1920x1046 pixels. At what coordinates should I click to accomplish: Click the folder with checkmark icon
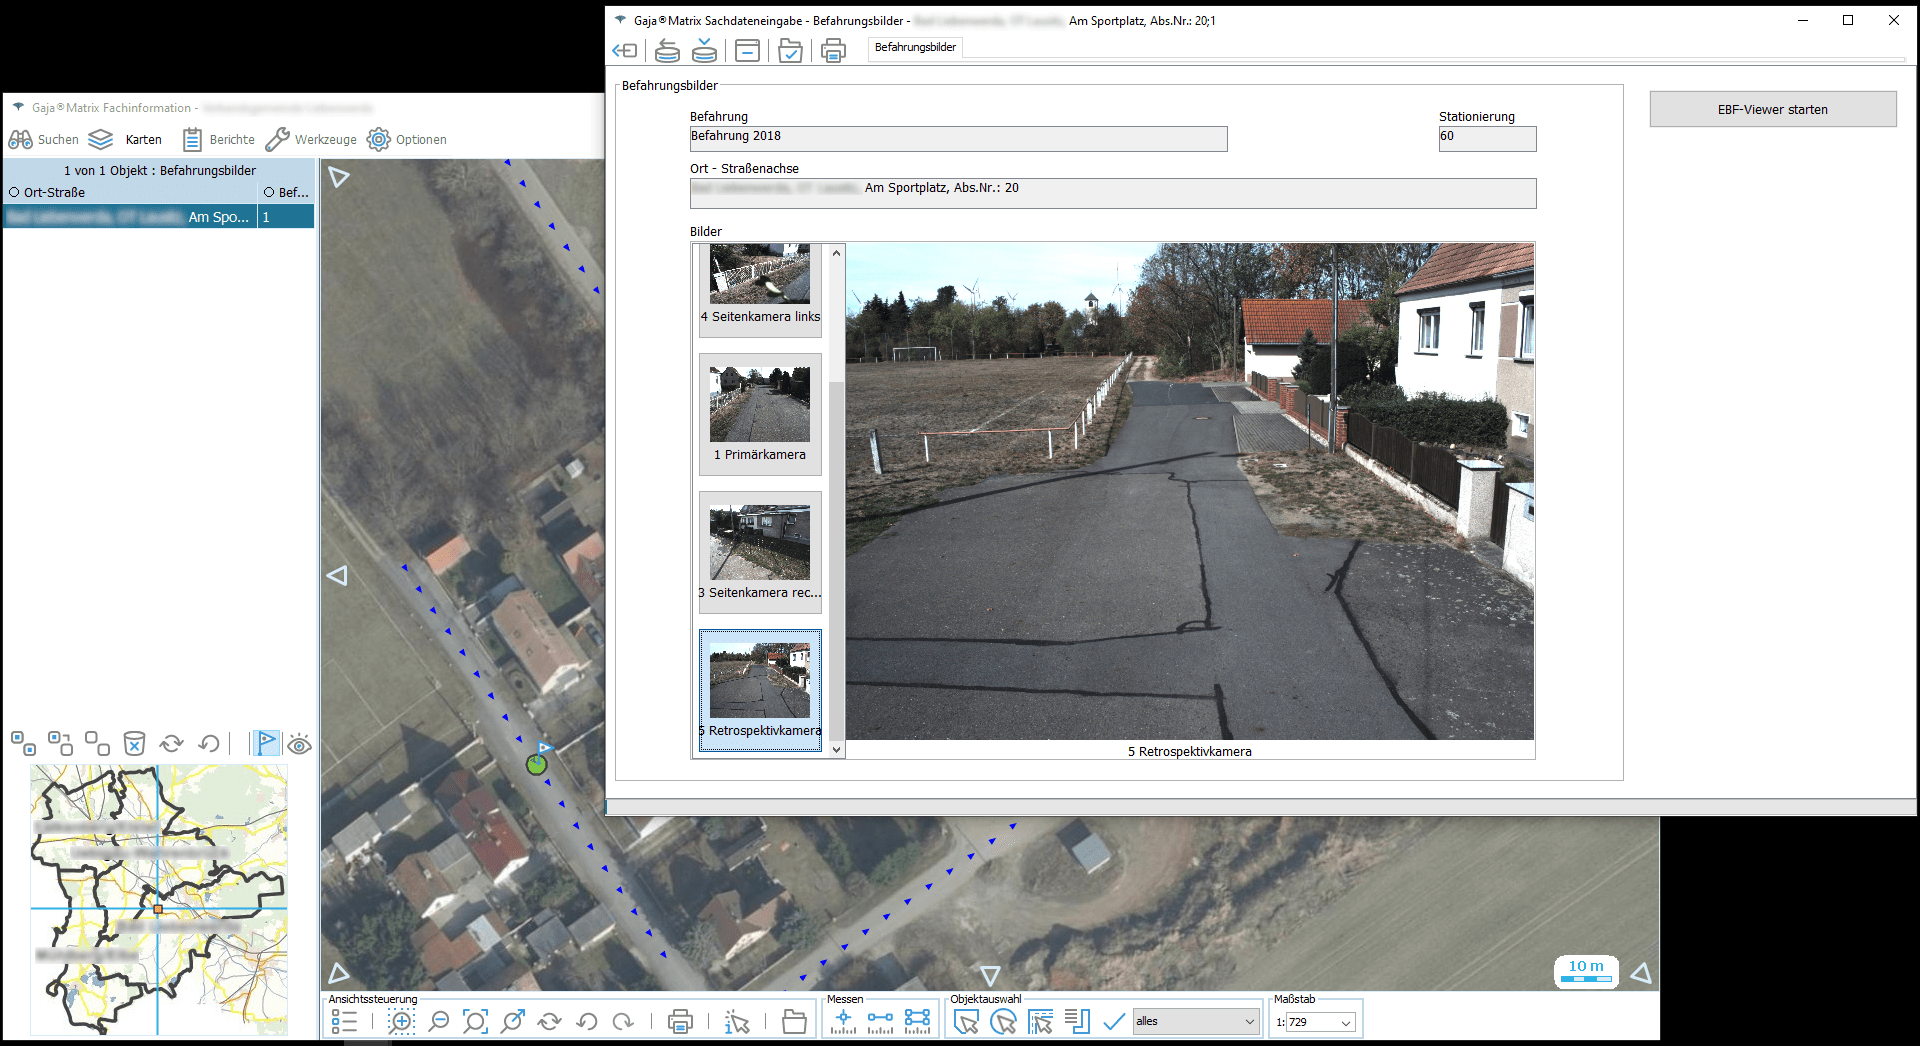click(790, 50)
